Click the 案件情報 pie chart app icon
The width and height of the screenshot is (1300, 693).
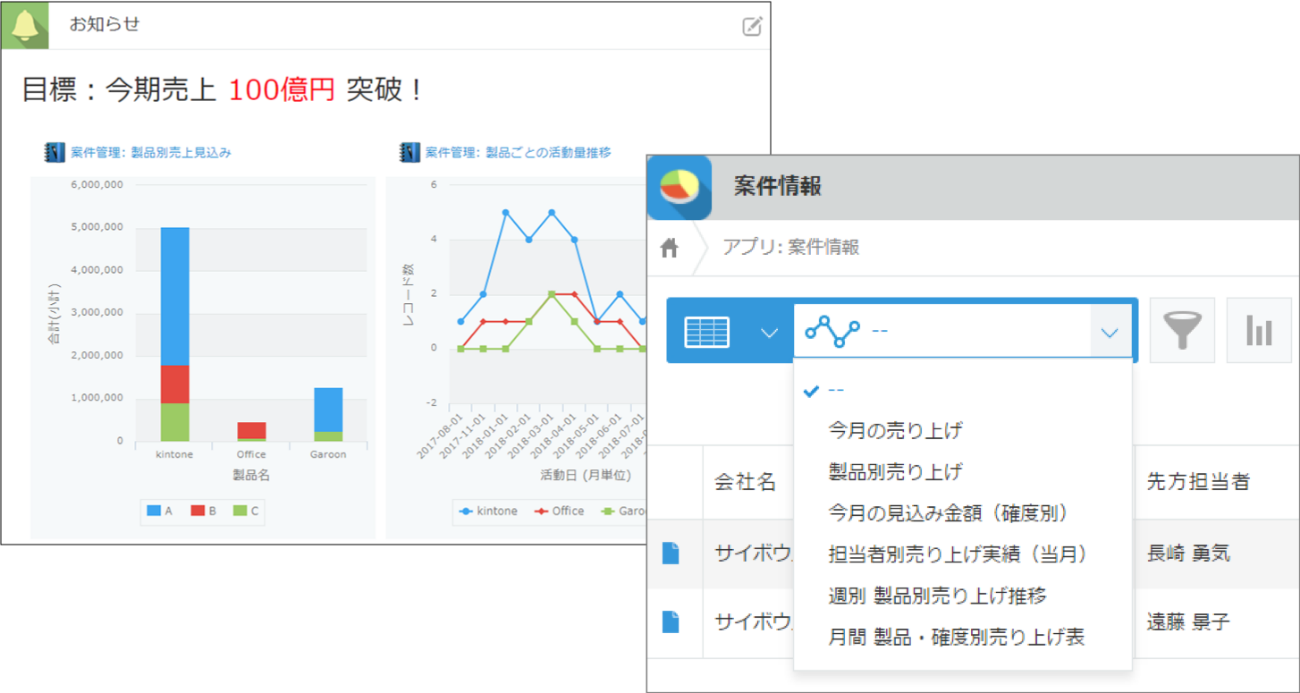pyautogui.click(x=679, y=187)
